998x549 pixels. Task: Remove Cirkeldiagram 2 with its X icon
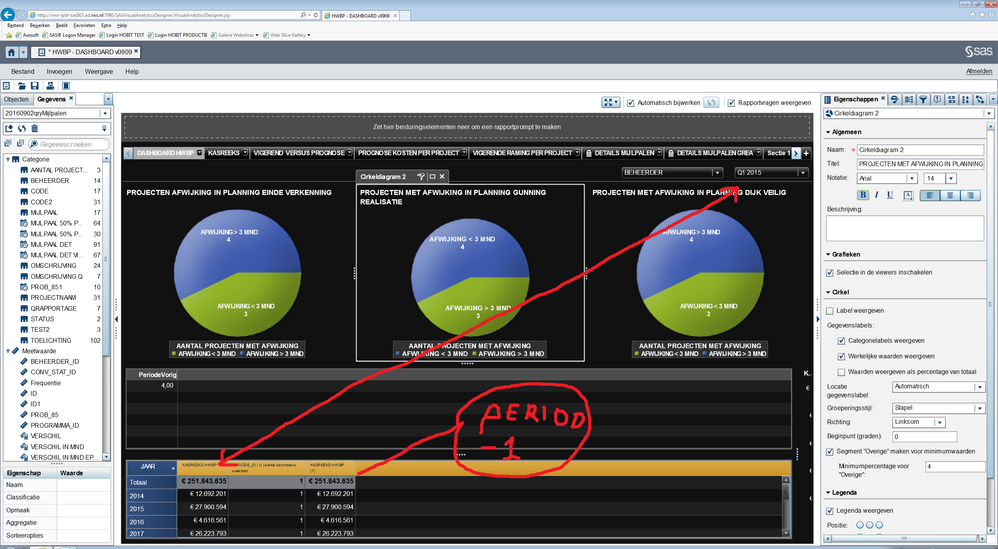(442, 176)
